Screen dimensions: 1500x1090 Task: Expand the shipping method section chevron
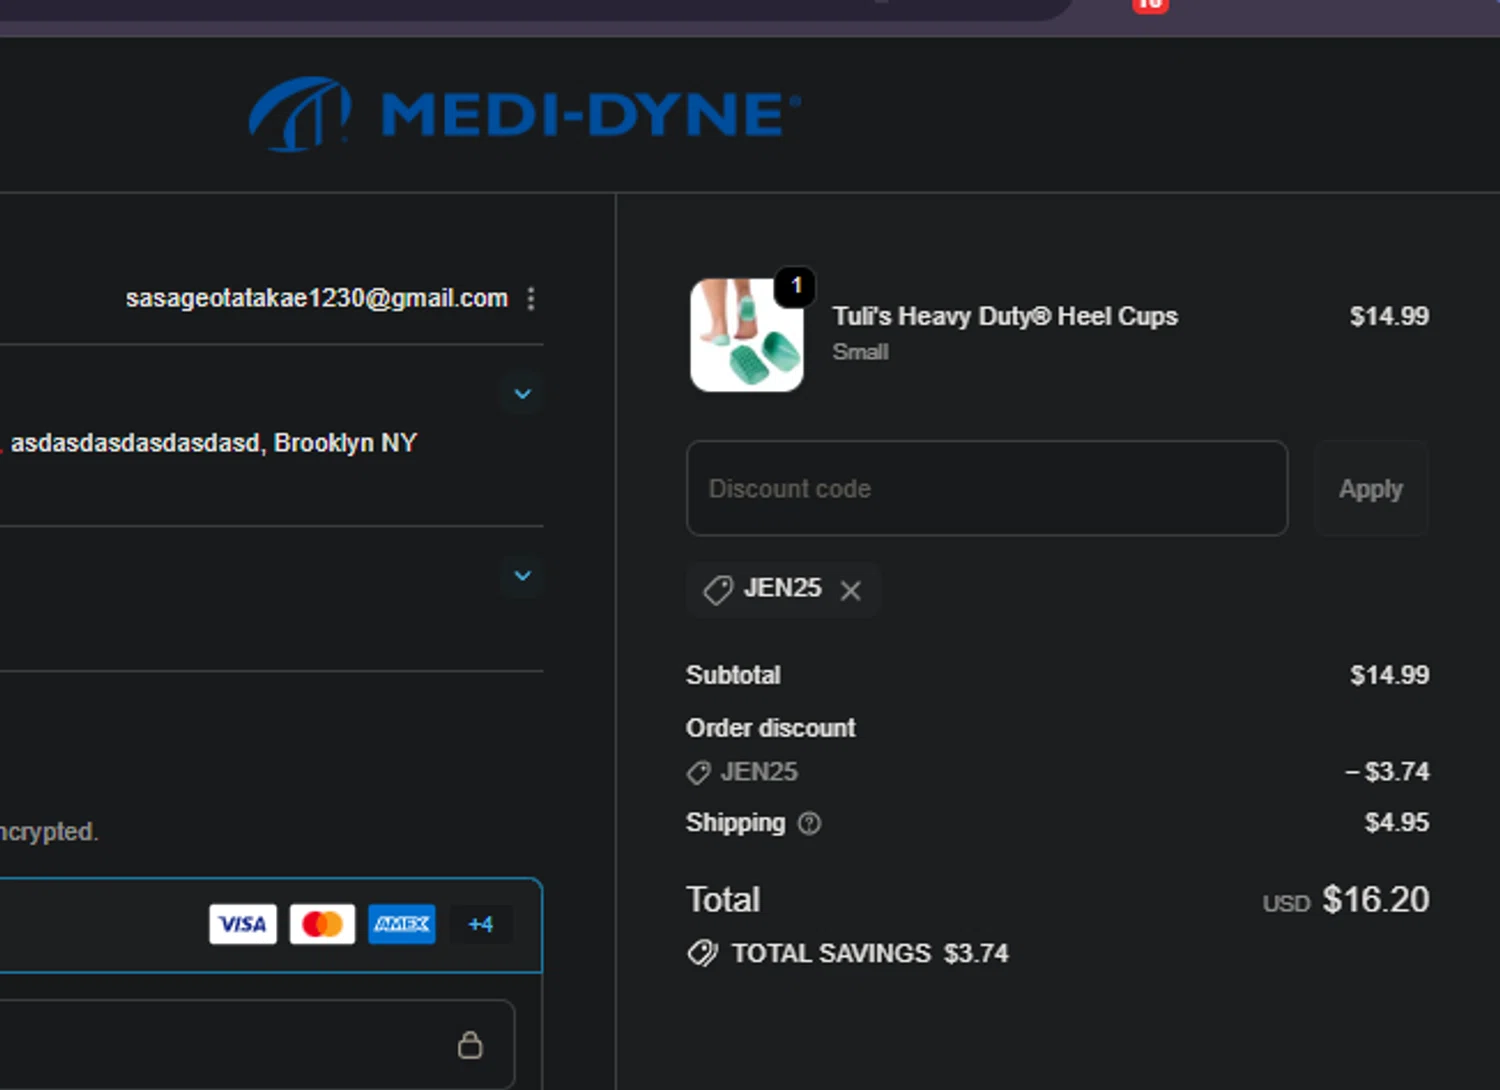pyautogui.click(x=522, y=576)
